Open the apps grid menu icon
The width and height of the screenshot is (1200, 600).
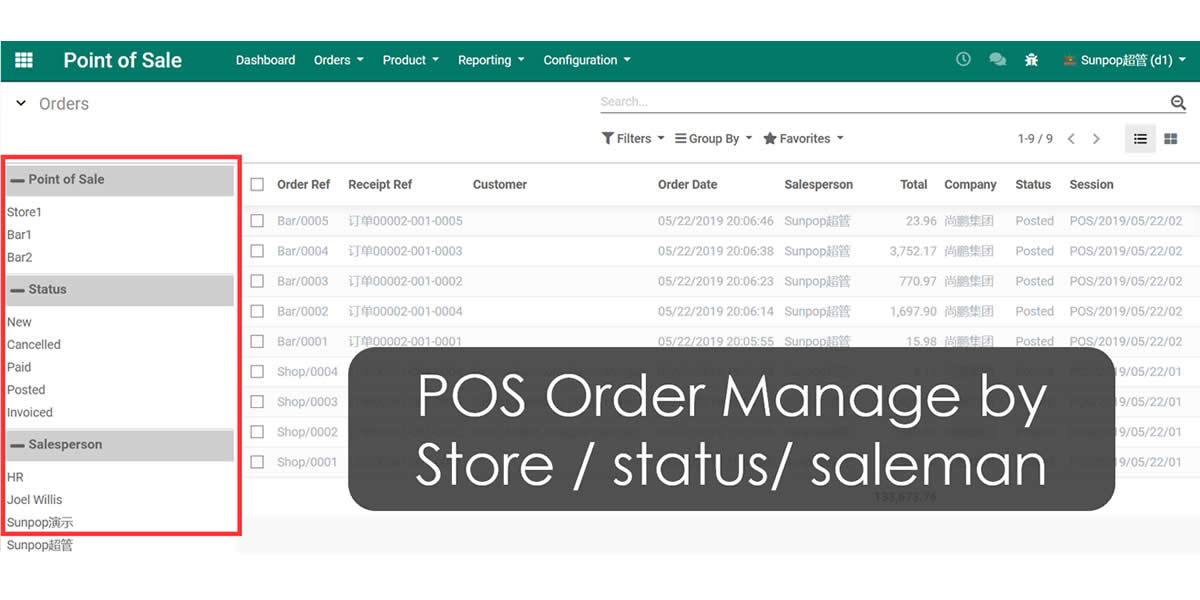pos(23,60)
